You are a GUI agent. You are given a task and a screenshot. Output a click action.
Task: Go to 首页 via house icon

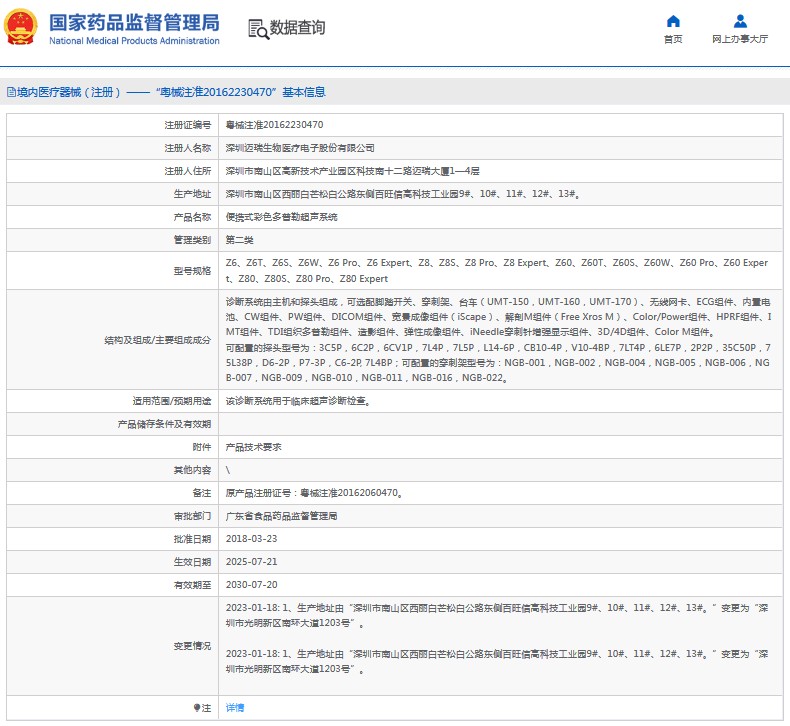point(673,21)
